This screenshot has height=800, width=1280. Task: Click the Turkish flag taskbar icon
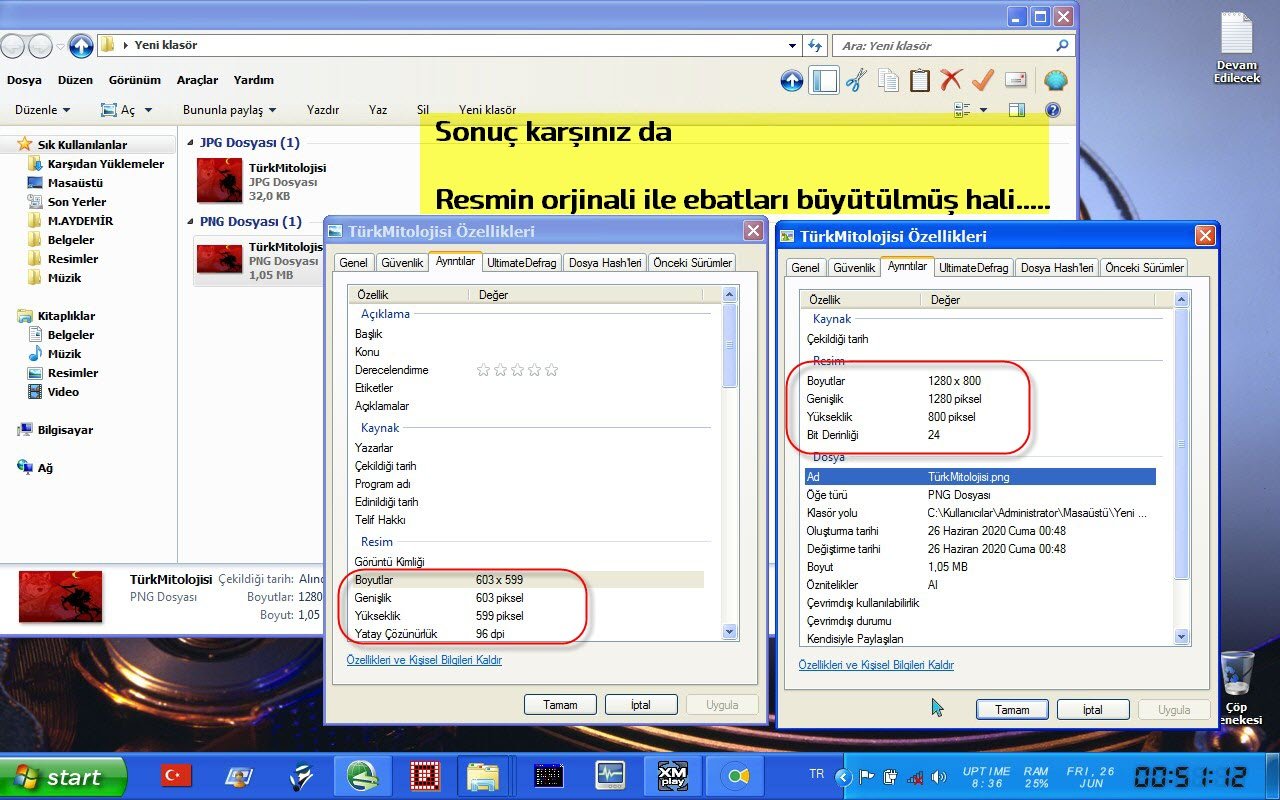(176, 775)
